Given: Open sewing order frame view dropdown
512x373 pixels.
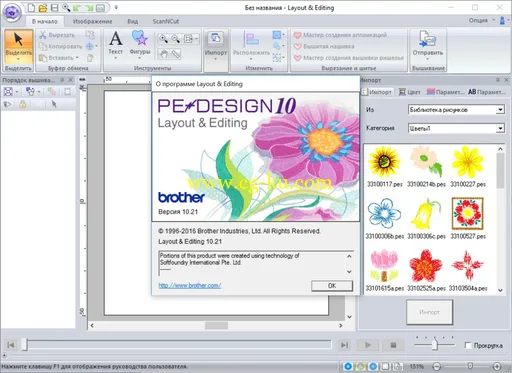Looking at the screenshot, I should pyautogui.click(x=17, y=91).
